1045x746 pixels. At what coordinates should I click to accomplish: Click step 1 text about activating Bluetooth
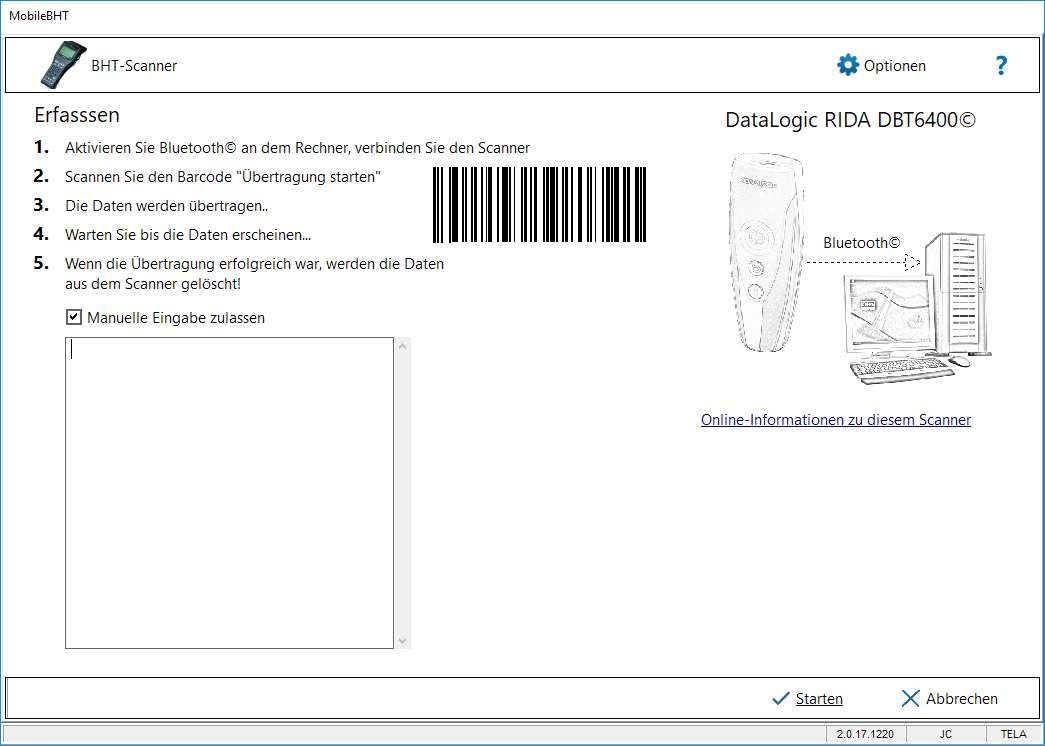pos(297,148)
